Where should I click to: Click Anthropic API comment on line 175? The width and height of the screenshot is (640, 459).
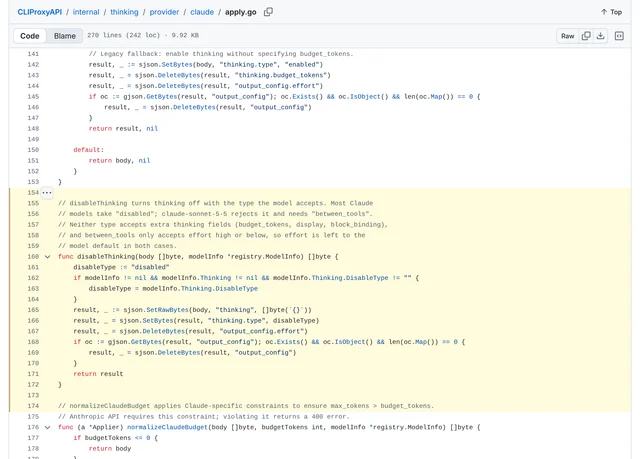coord(204,417)
